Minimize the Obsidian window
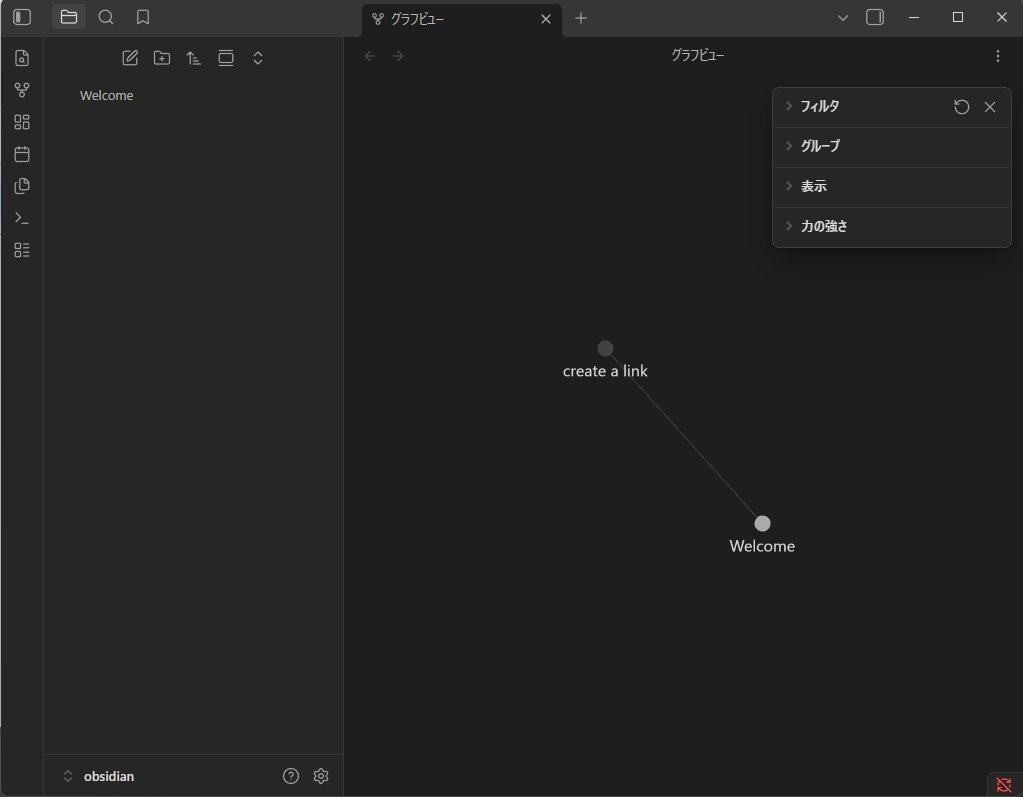The width and height of the screenshot is (1023, 797). [914, 18]
